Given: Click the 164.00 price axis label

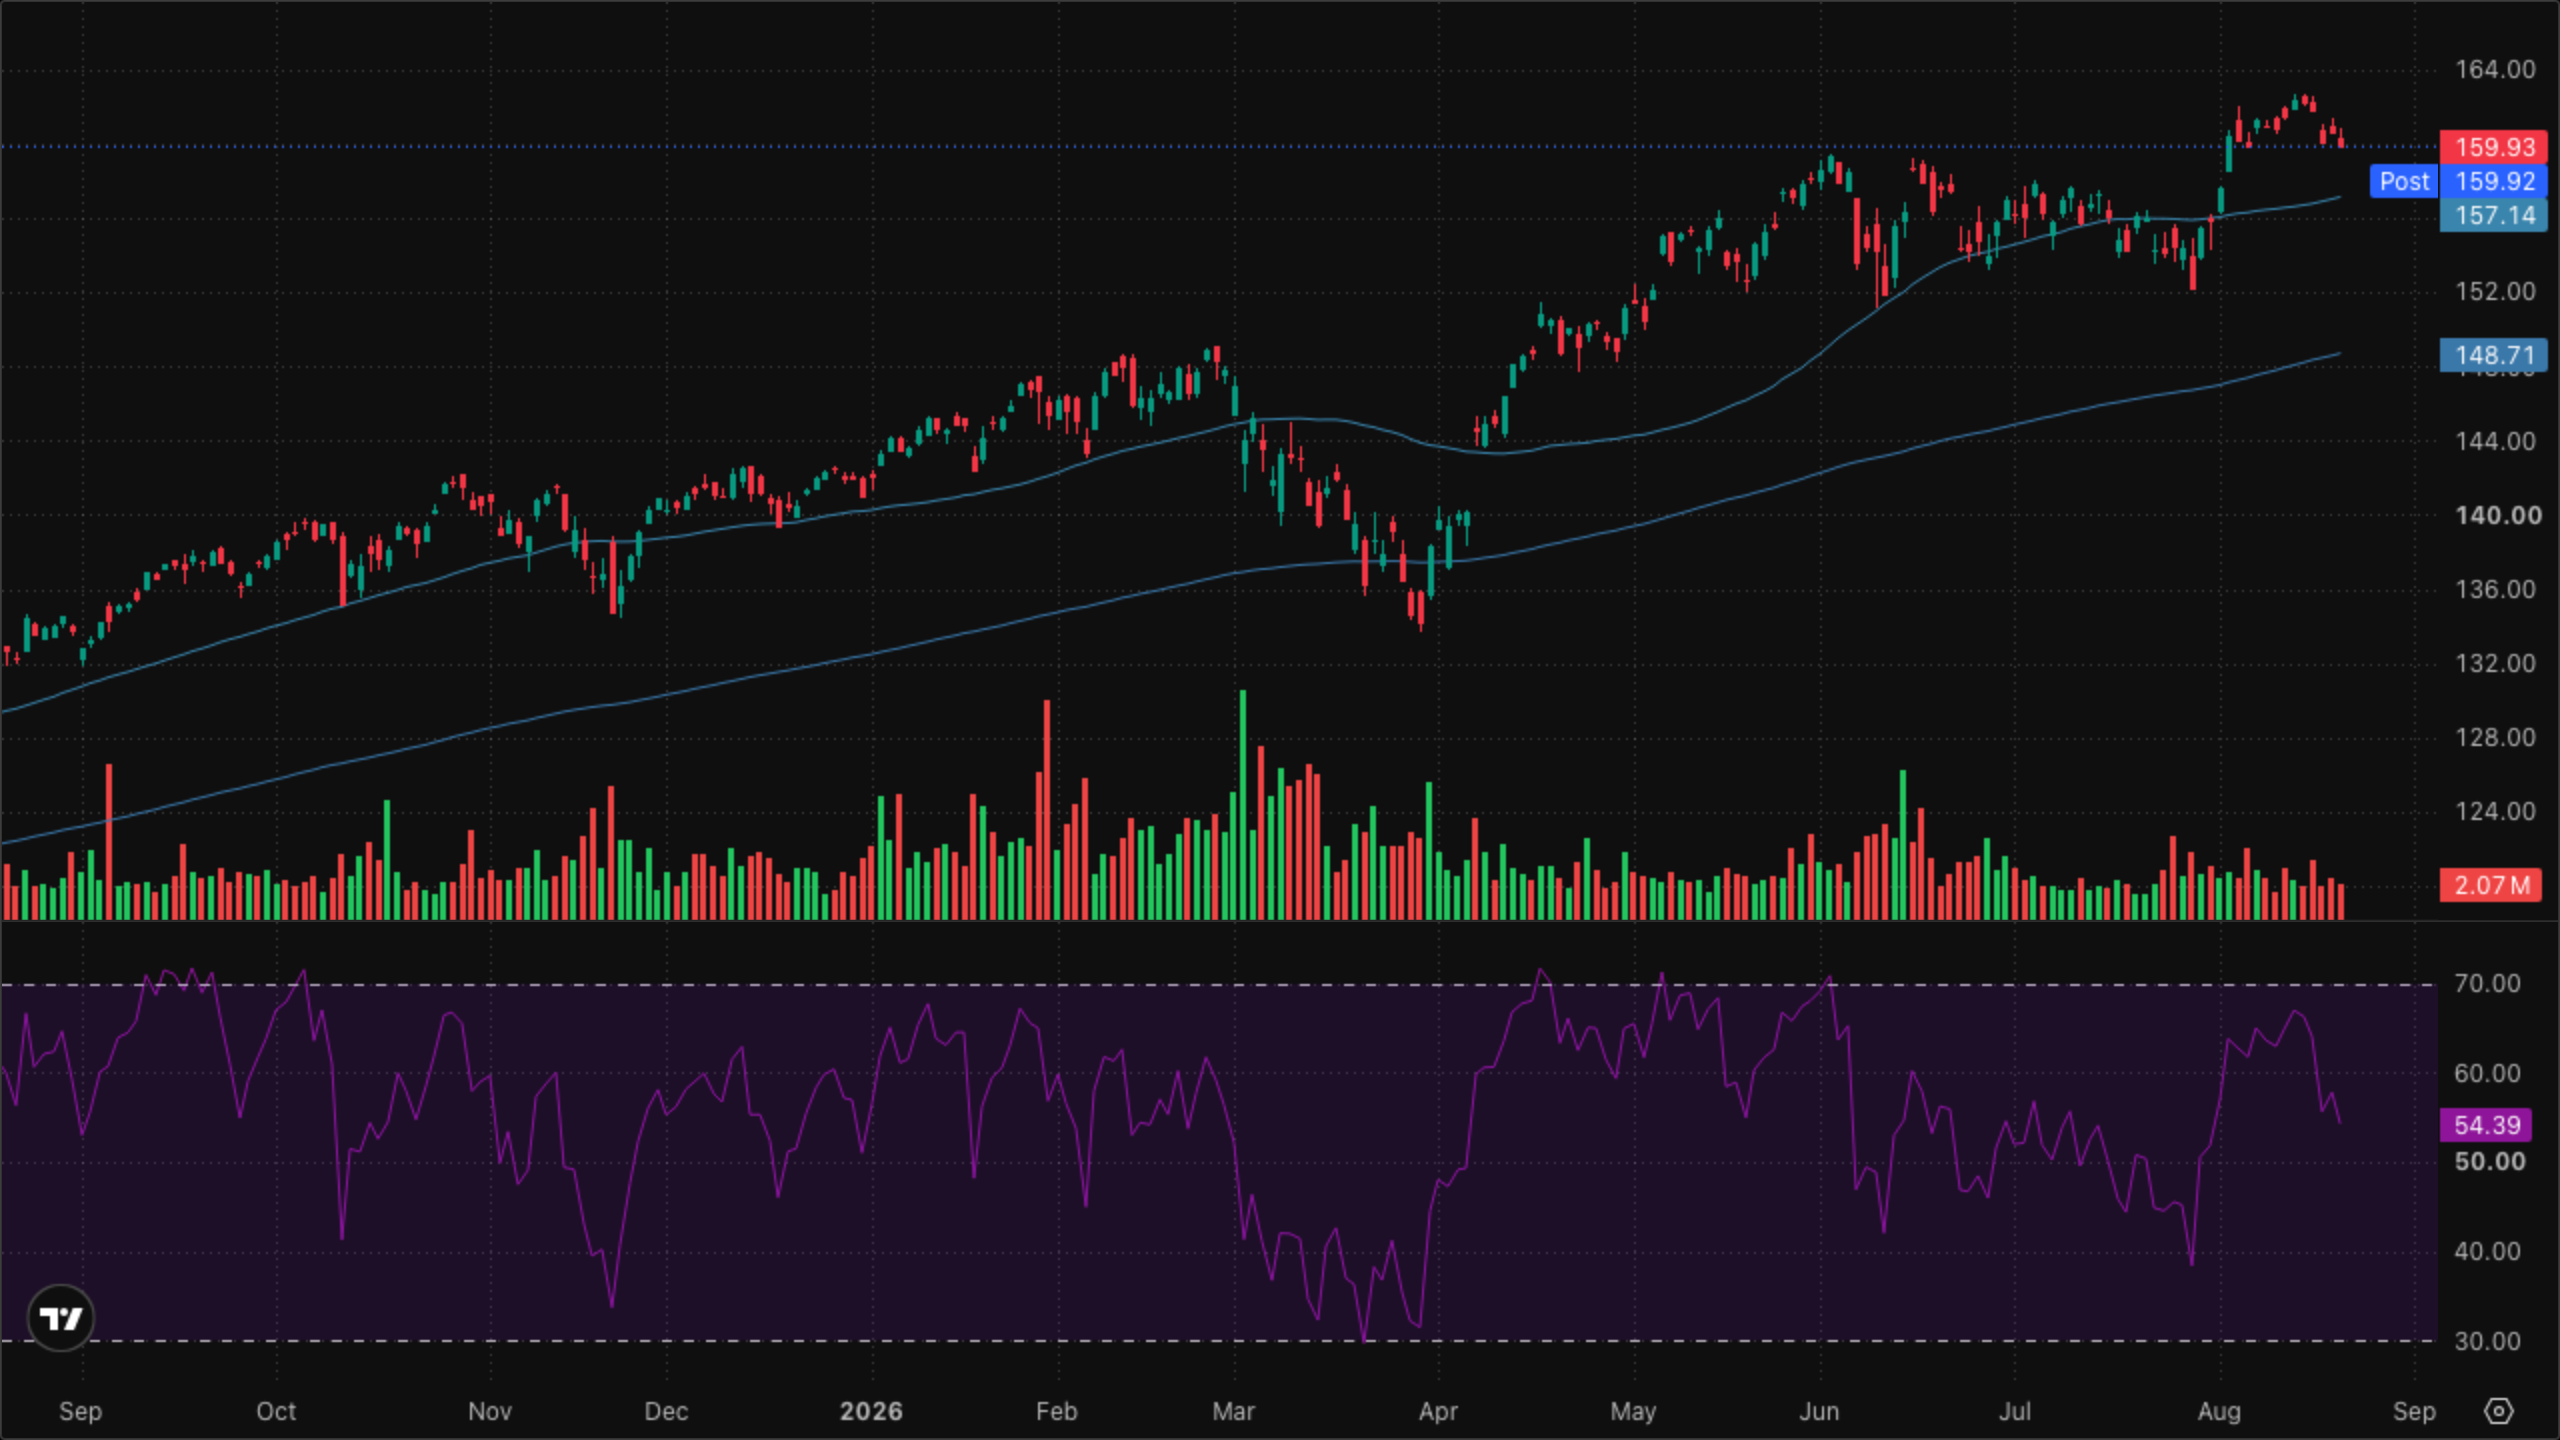Looking at the screenshot, I should click(x=2495, y=70).
